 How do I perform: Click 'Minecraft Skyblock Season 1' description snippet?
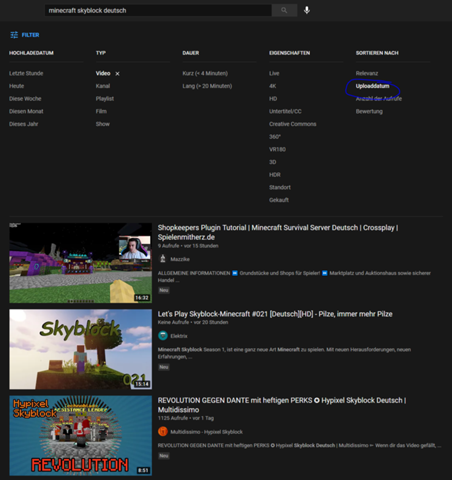[284, 353]
